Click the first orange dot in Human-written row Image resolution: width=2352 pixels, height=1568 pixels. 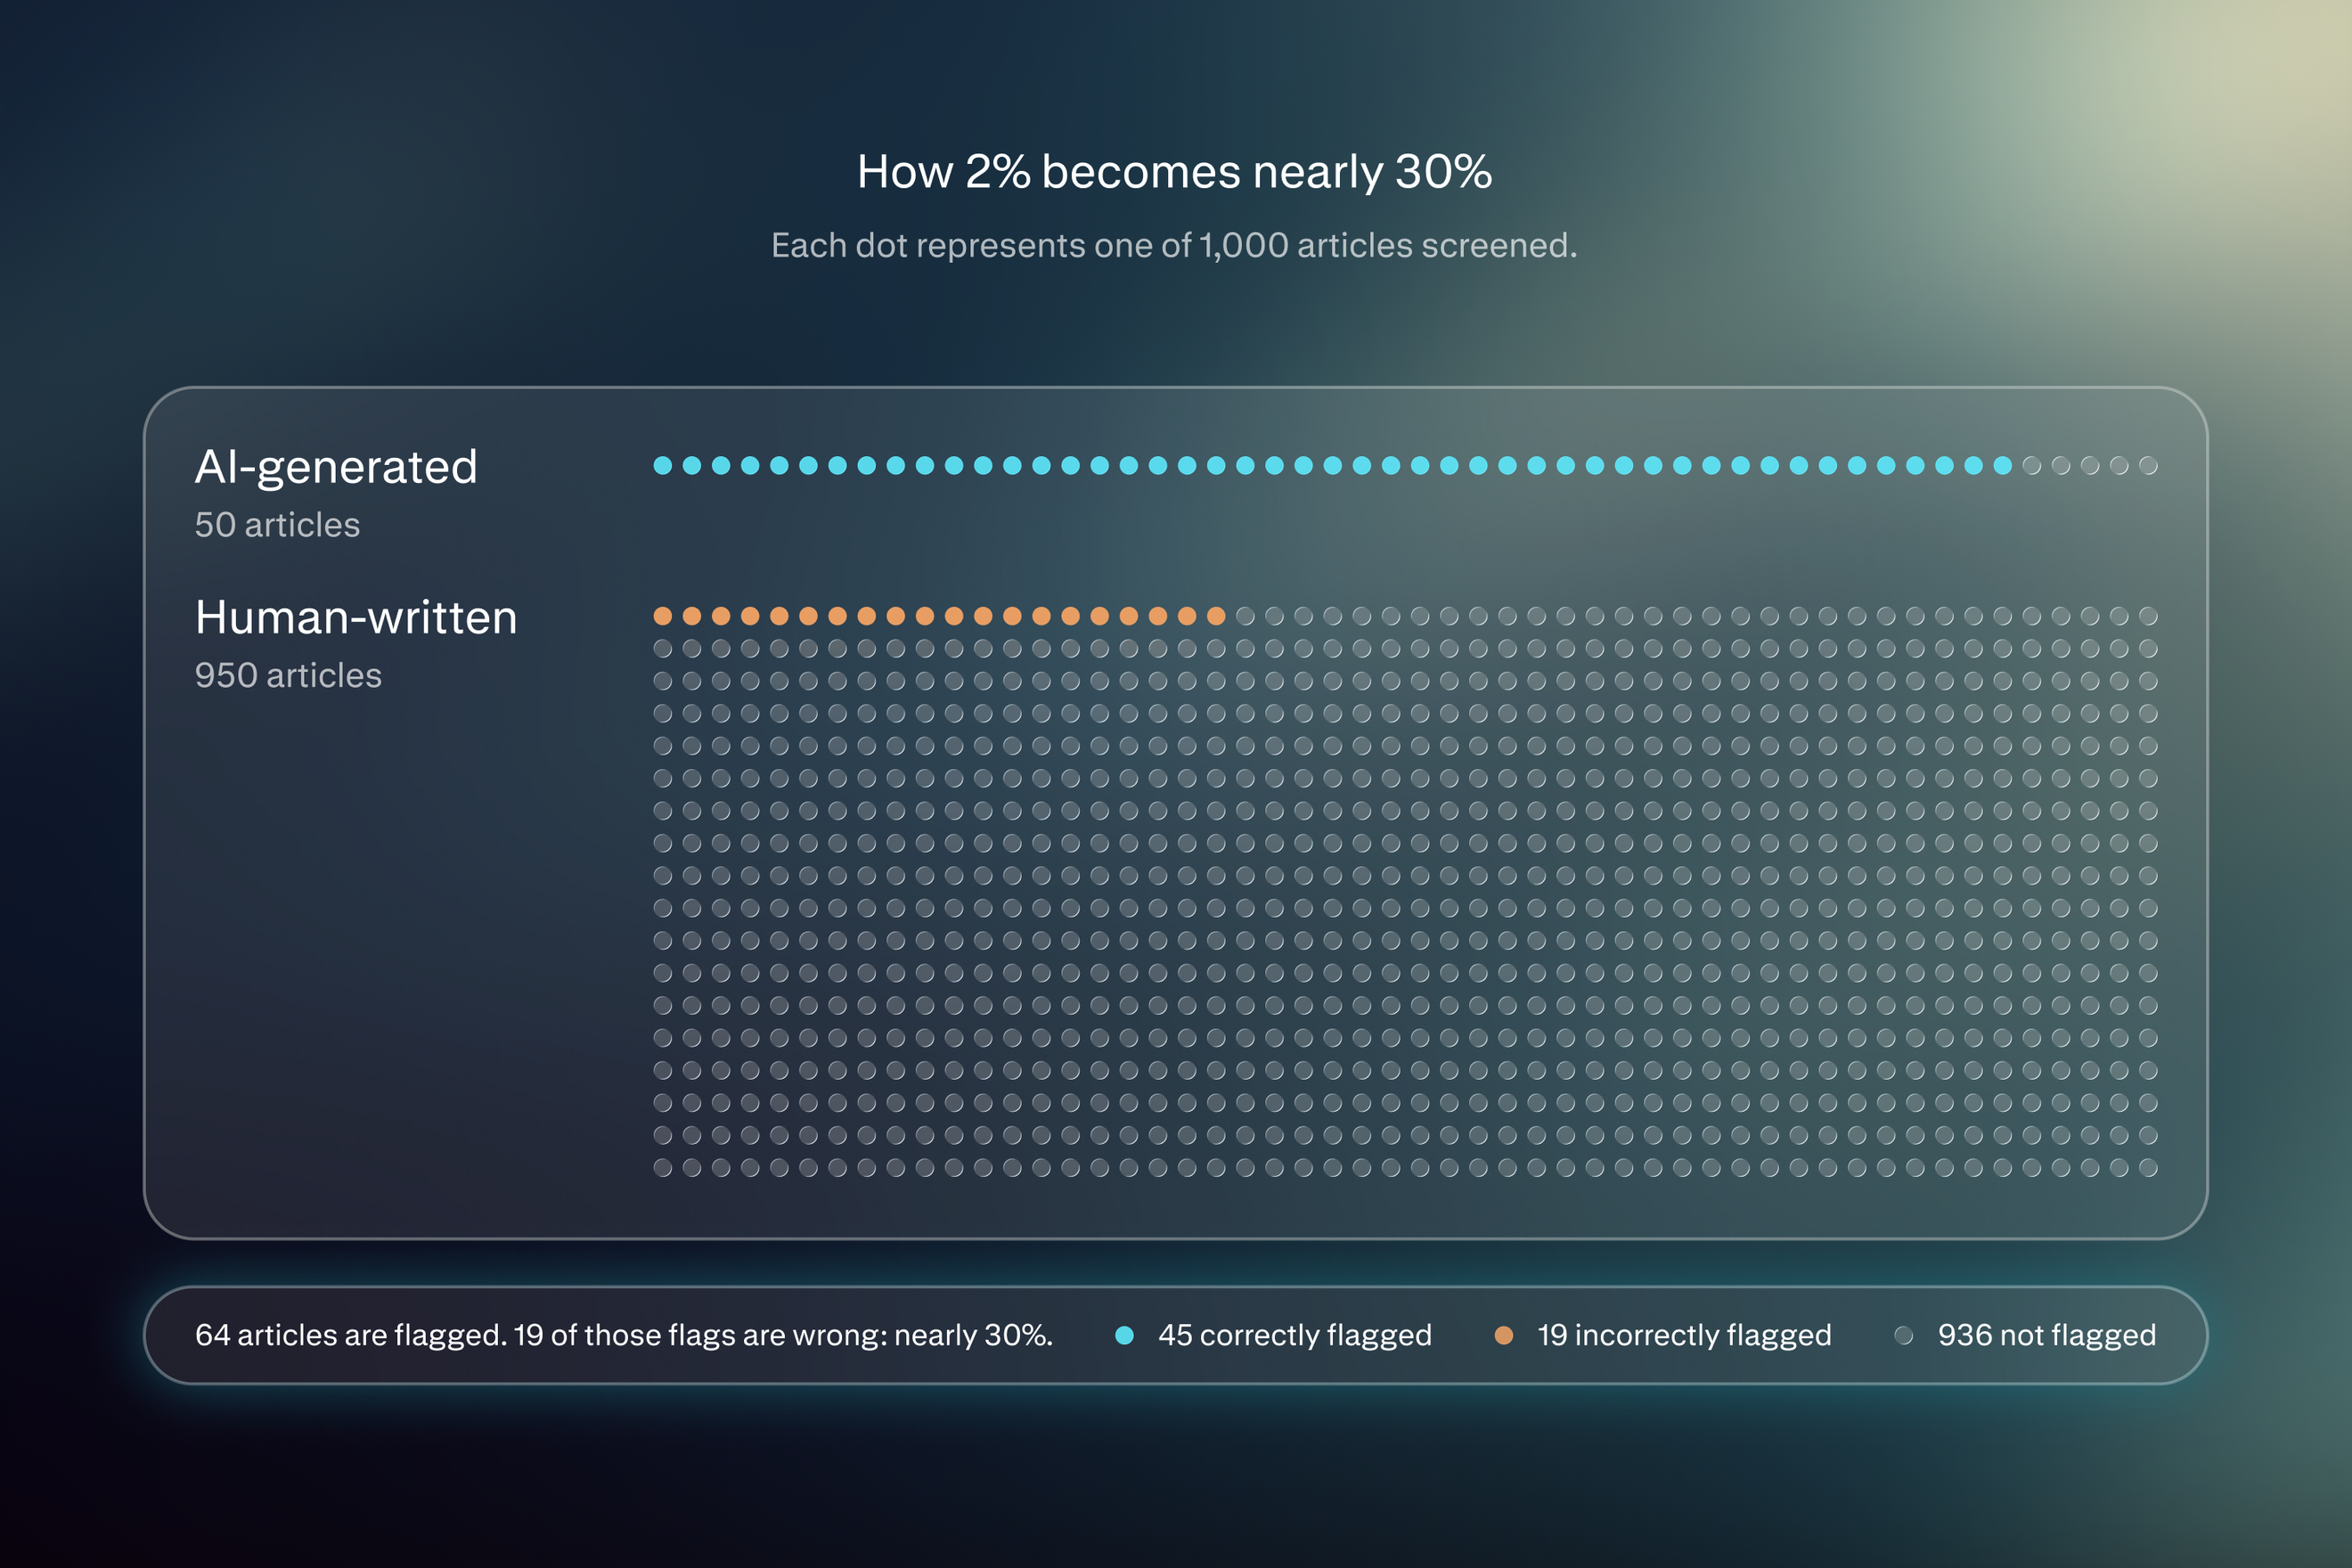(662, 616)
